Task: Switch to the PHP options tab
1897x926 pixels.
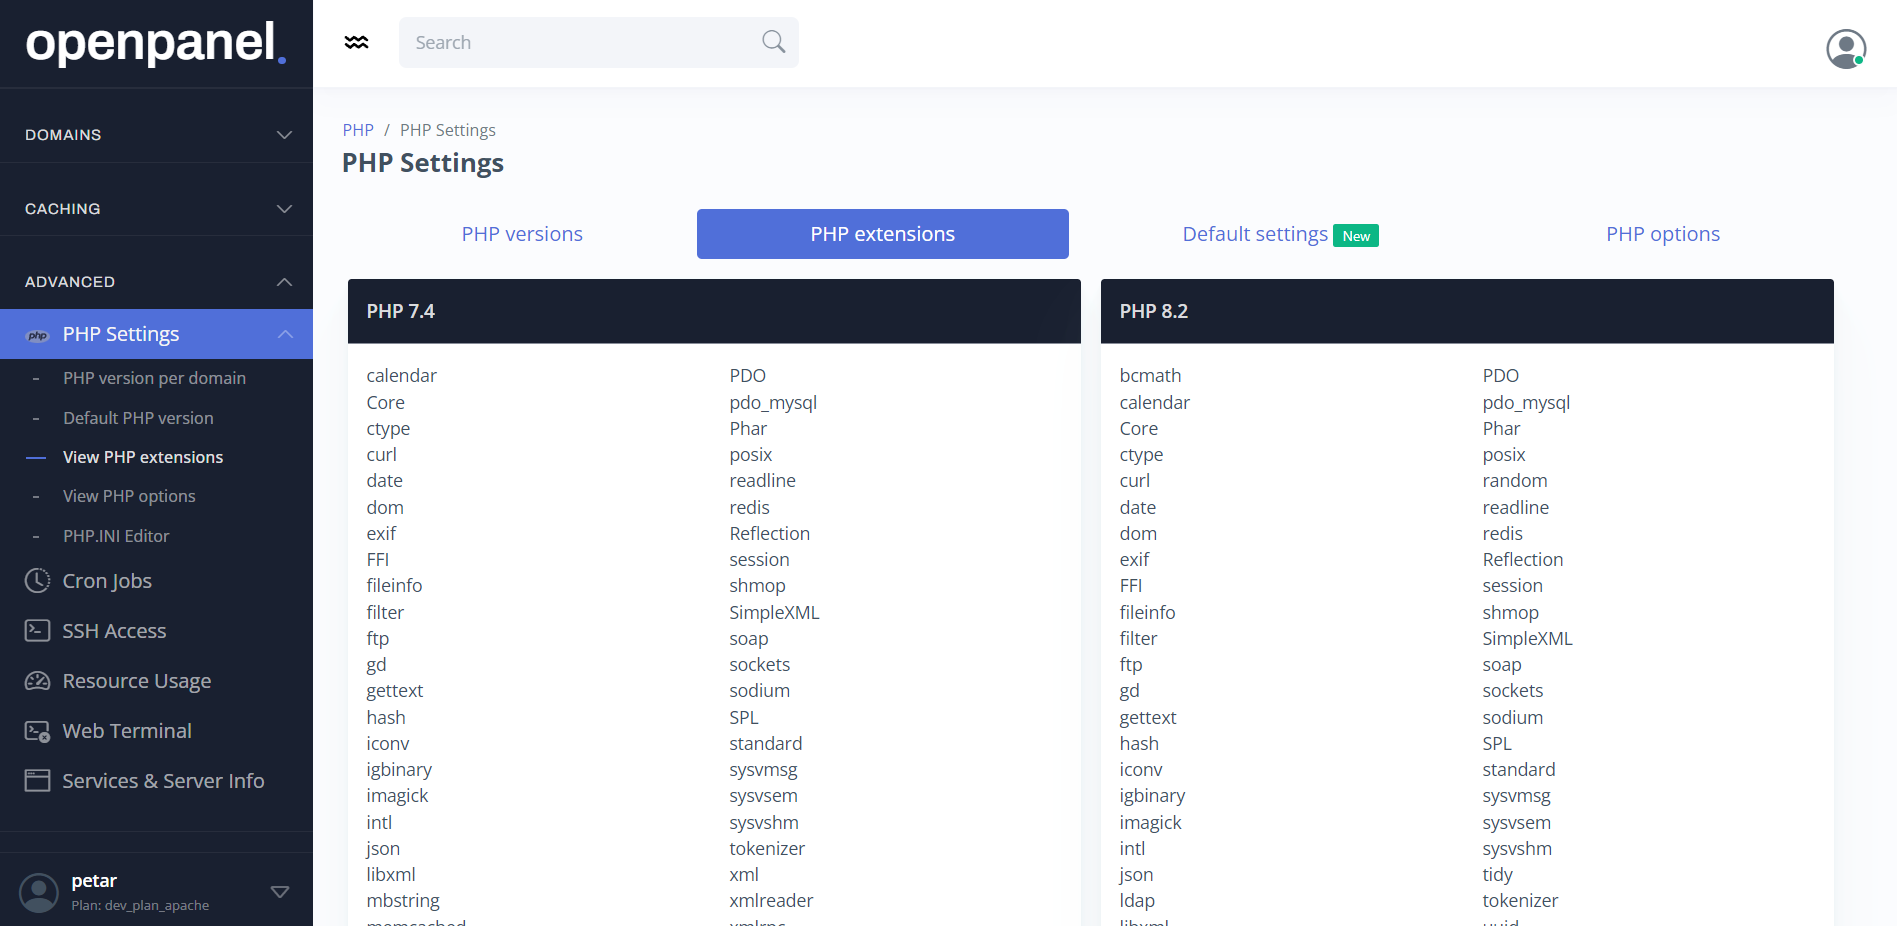Action: point(1662,234)
